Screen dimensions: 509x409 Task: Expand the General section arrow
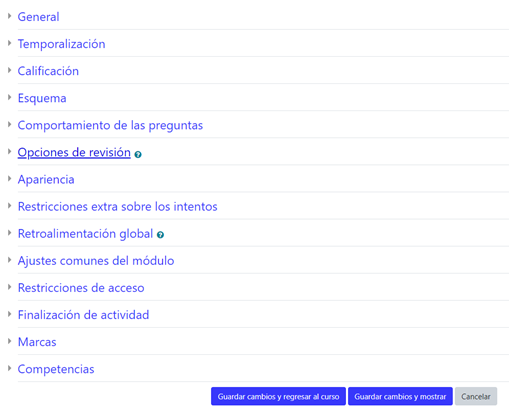click(9, 16)
